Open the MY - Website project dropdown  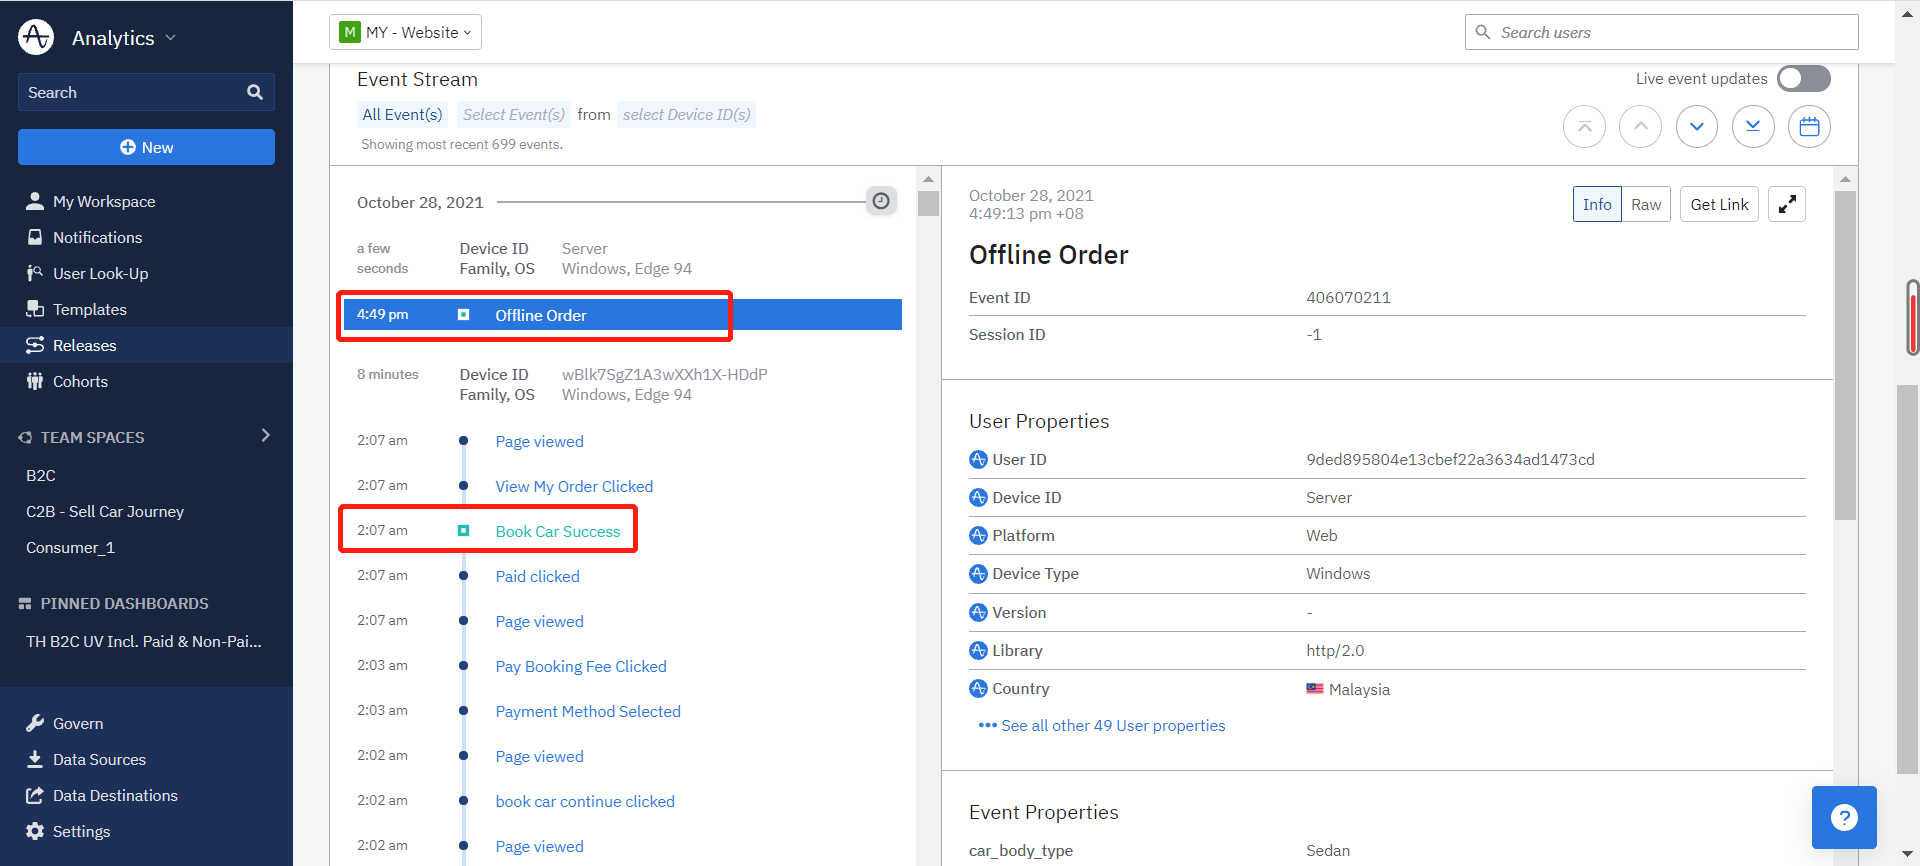(405, 32)
